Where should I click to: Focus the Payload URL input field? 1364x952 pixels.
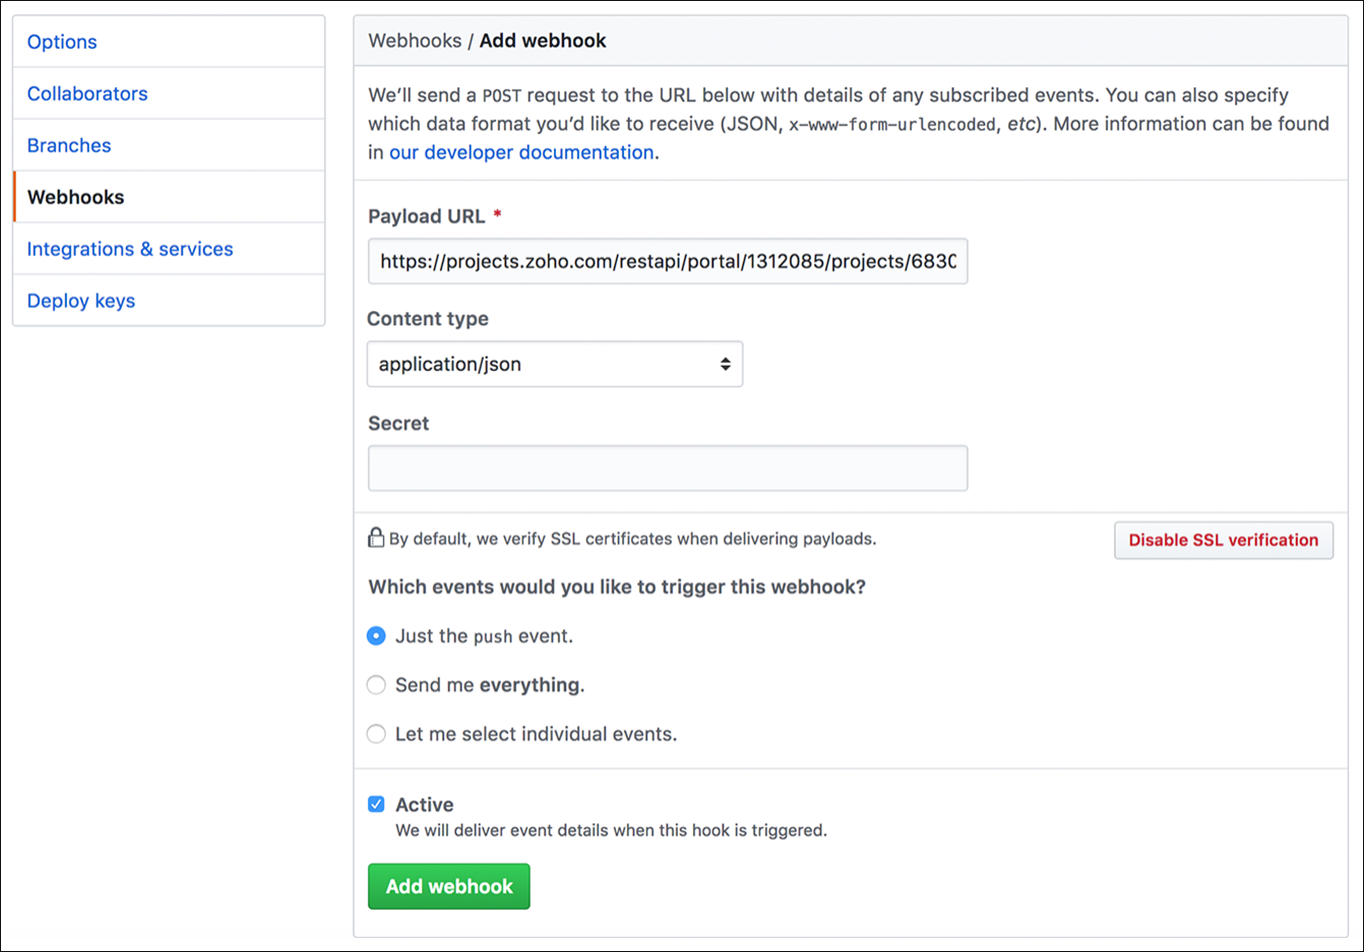click(667, 262)
